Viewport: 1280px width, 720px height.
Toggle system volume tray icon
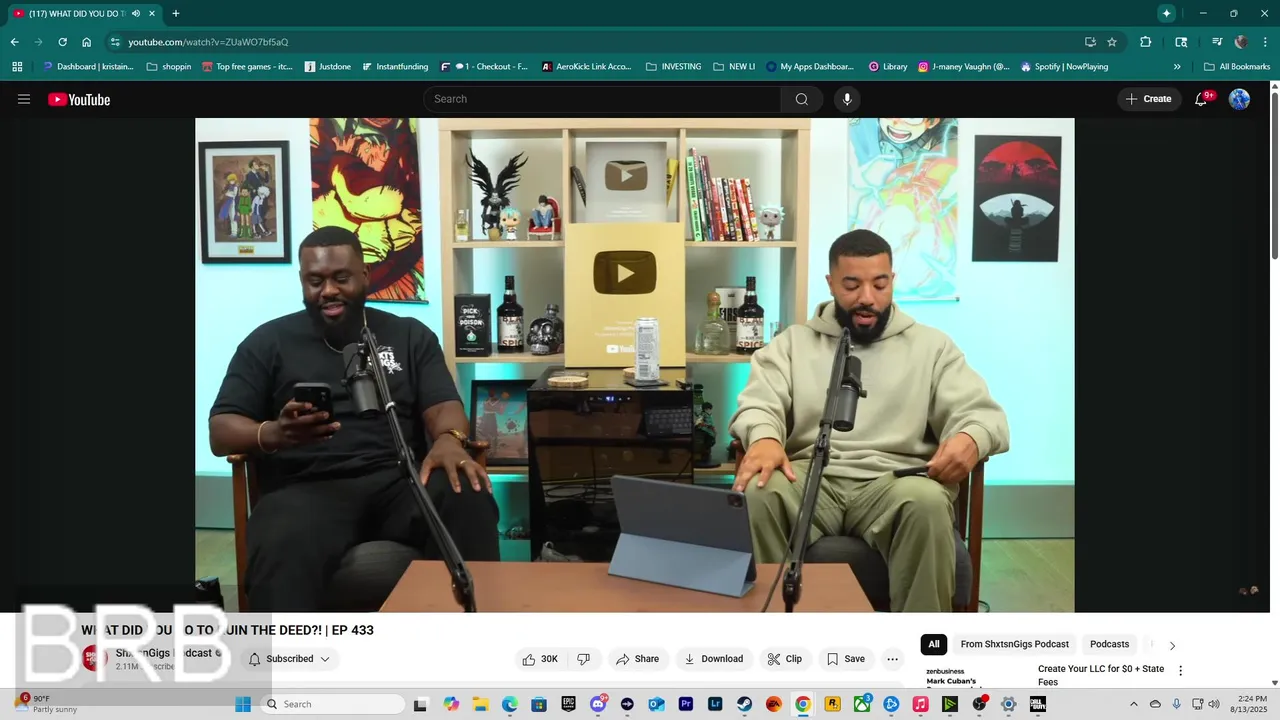pos(1214,704)
